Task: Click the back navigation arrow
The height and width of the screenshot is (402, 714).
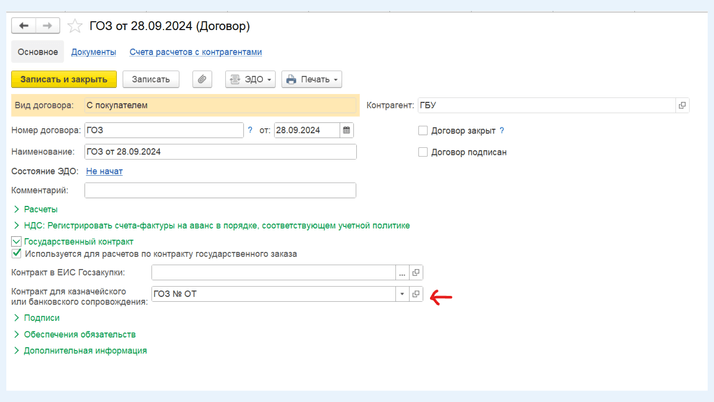Action: click(x=24, y=26)
